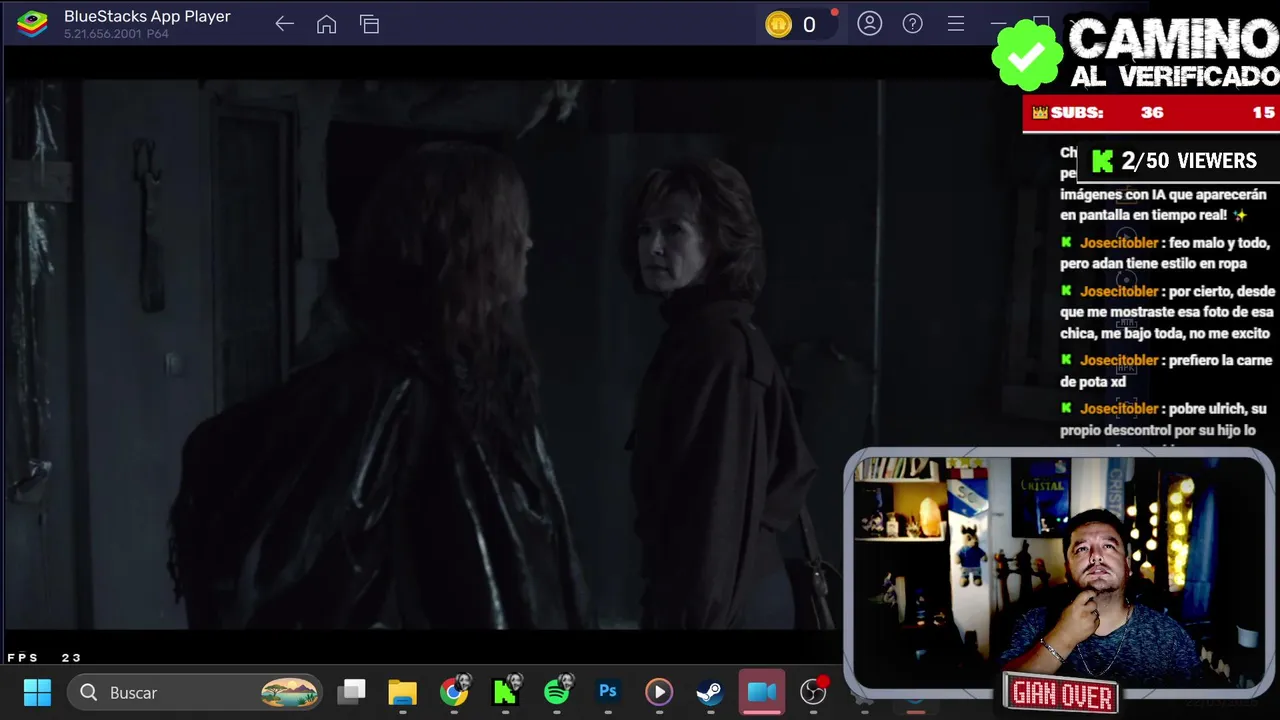The image size is (1280, 720).
Task: Open the BlueStacks recent apps icon
Action: (x=370, y=24)
